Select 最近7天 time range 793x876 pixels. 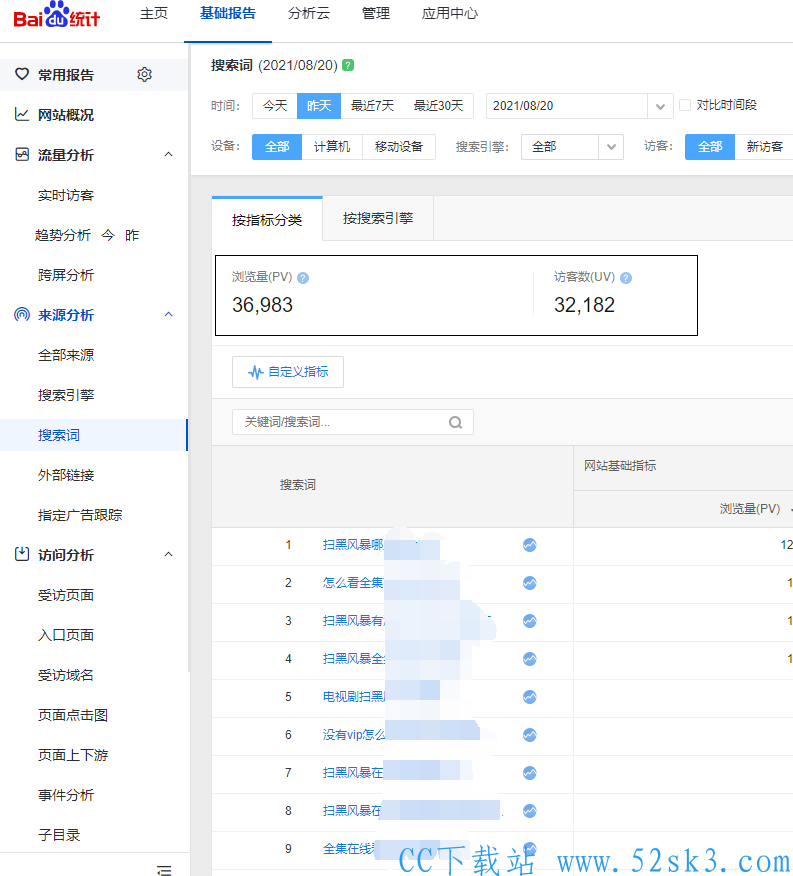click(372, 106)
